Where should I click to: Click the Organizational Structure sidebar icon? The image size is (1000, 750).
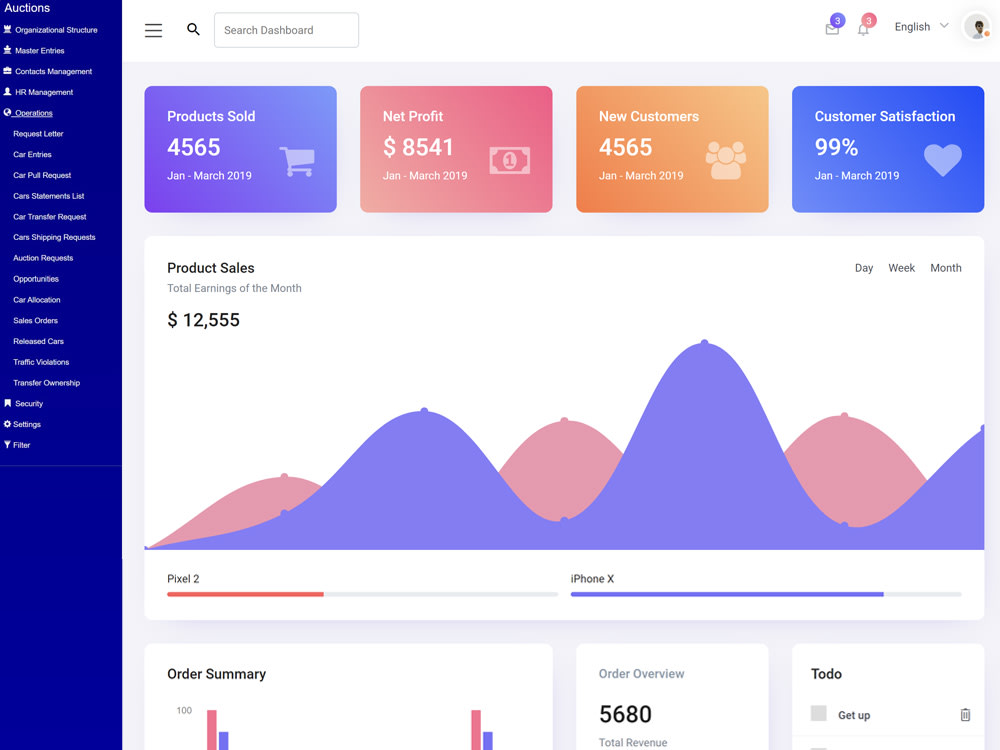click(8, 29)
